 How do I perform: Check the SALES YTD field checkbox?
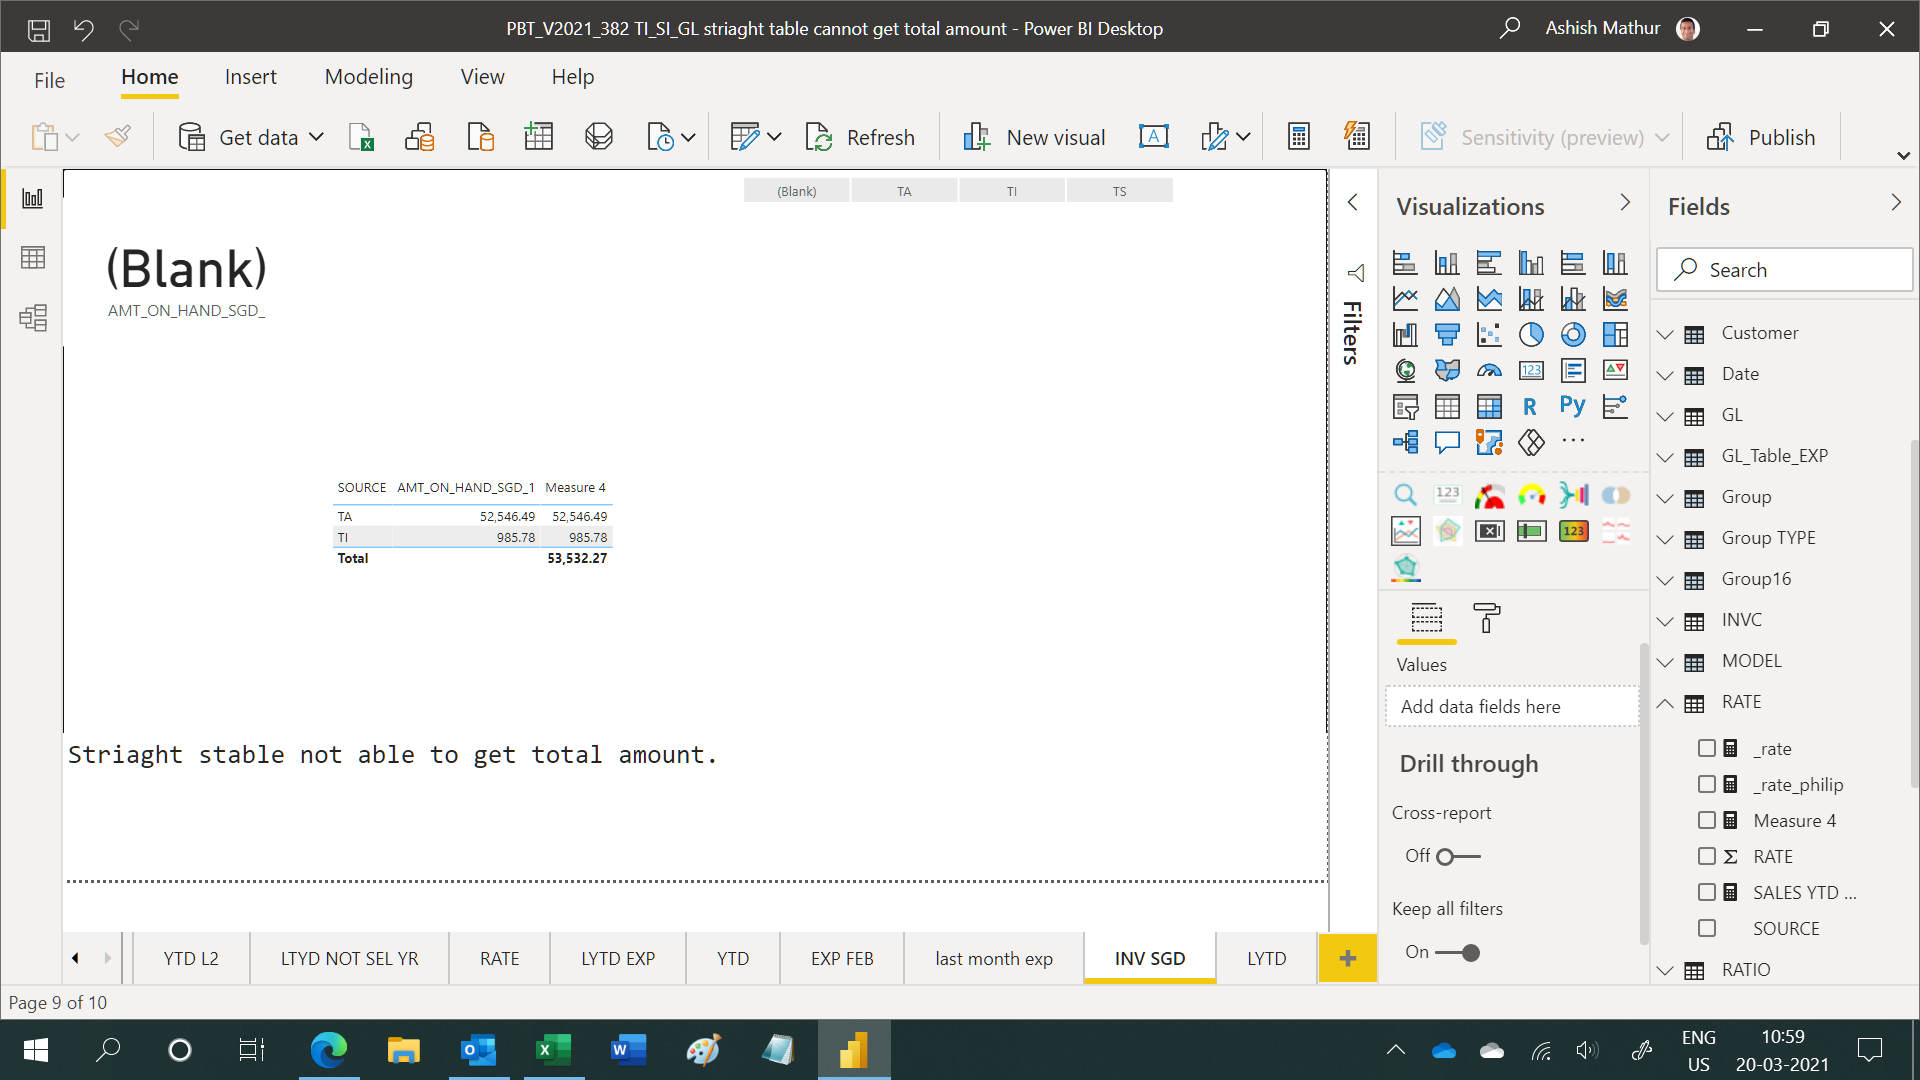click(x=1707, y=892)
